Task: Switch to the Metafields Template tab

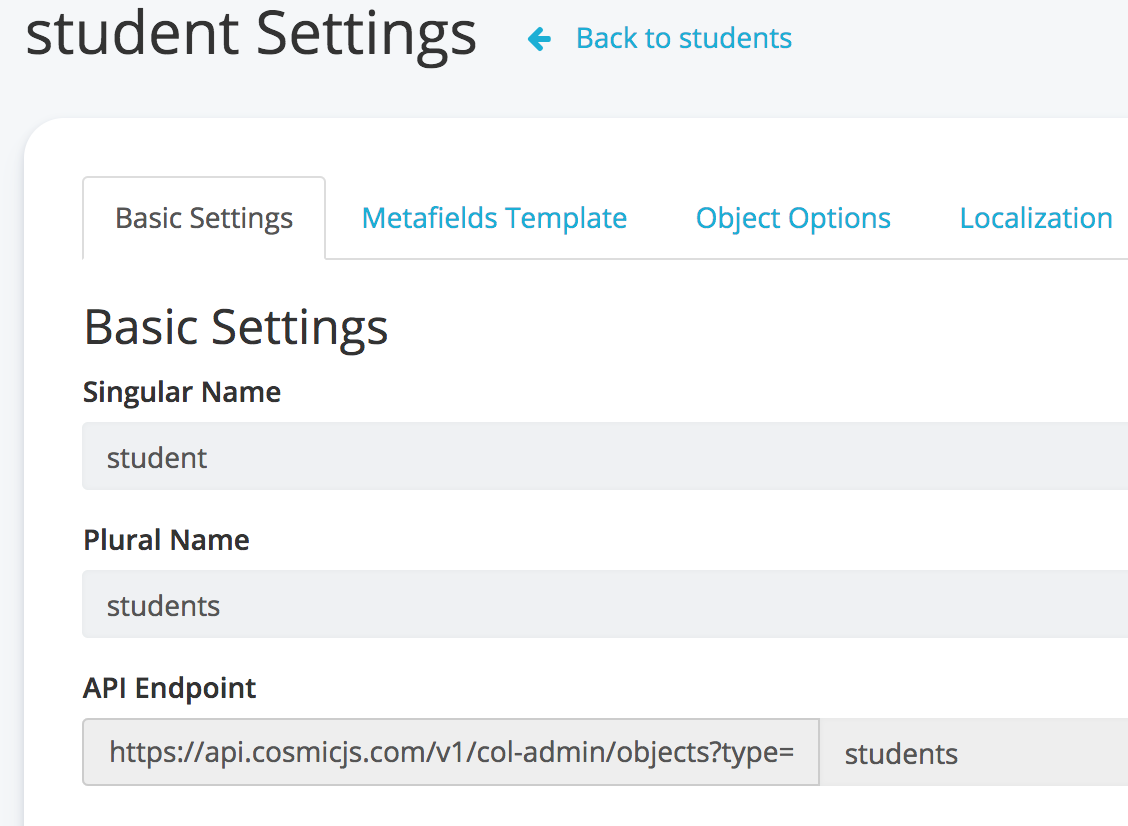Action: pos(494,217)
